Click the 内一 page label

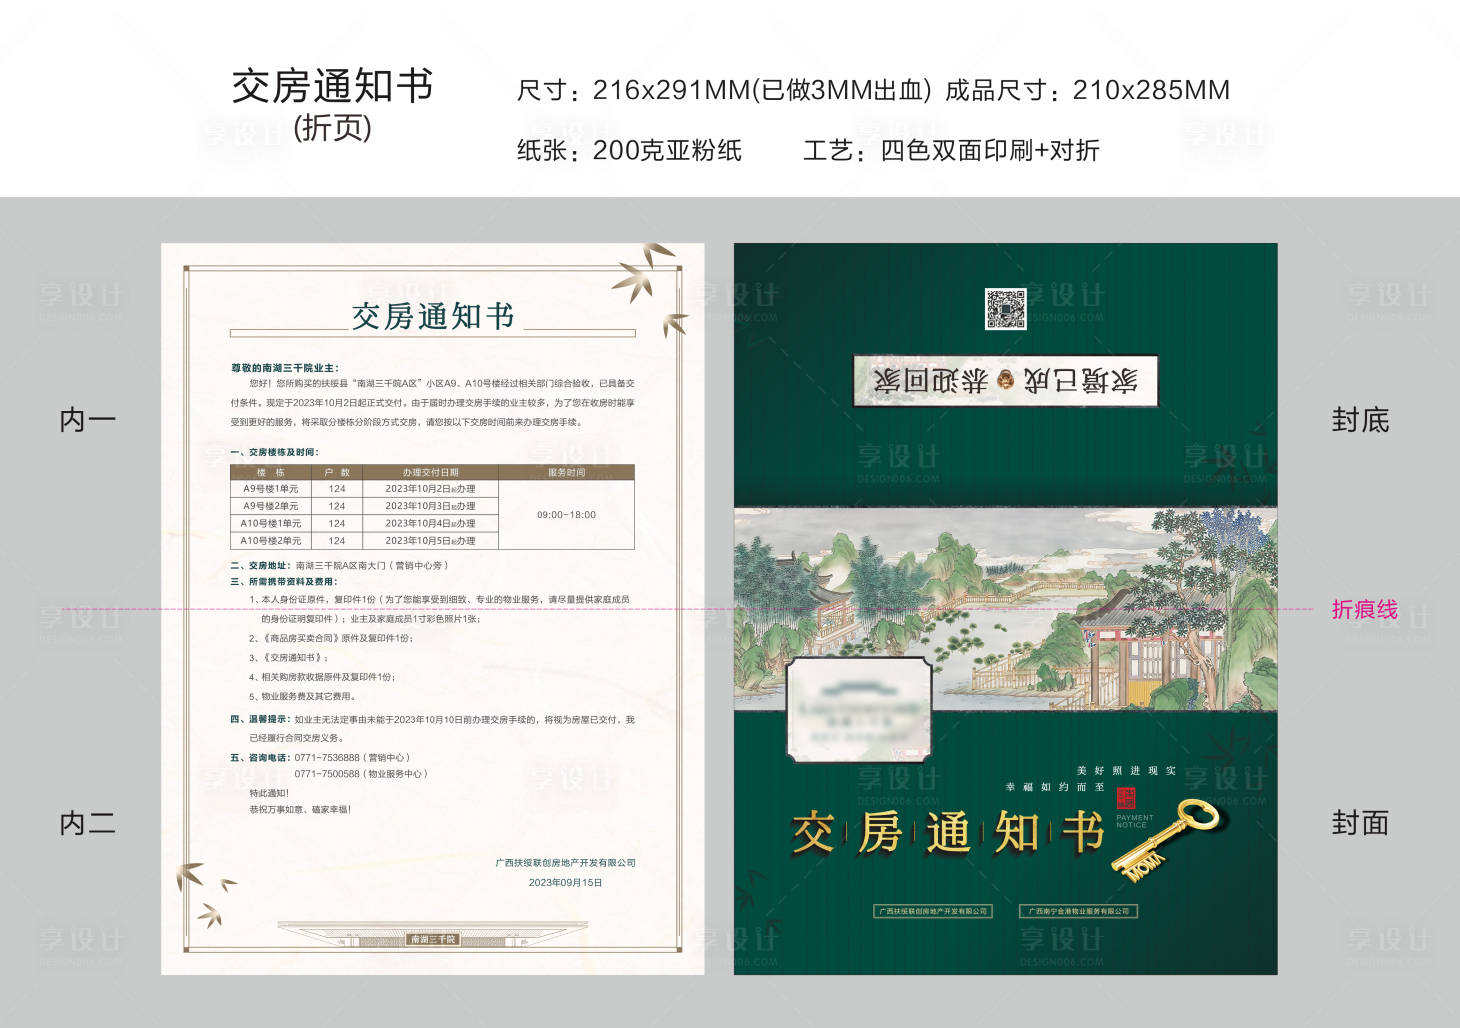(x=88, y=420)
